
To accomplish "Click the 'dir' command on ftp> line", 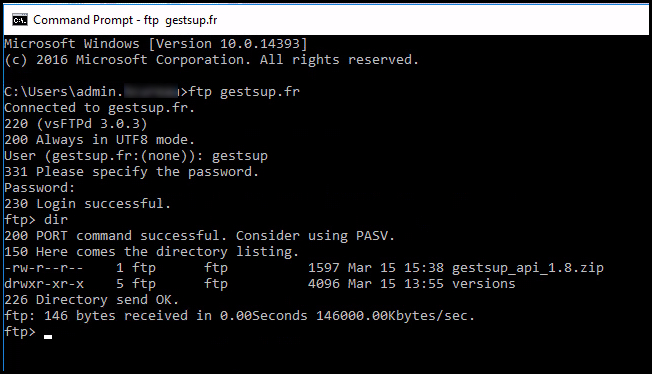I will point(56,220).
